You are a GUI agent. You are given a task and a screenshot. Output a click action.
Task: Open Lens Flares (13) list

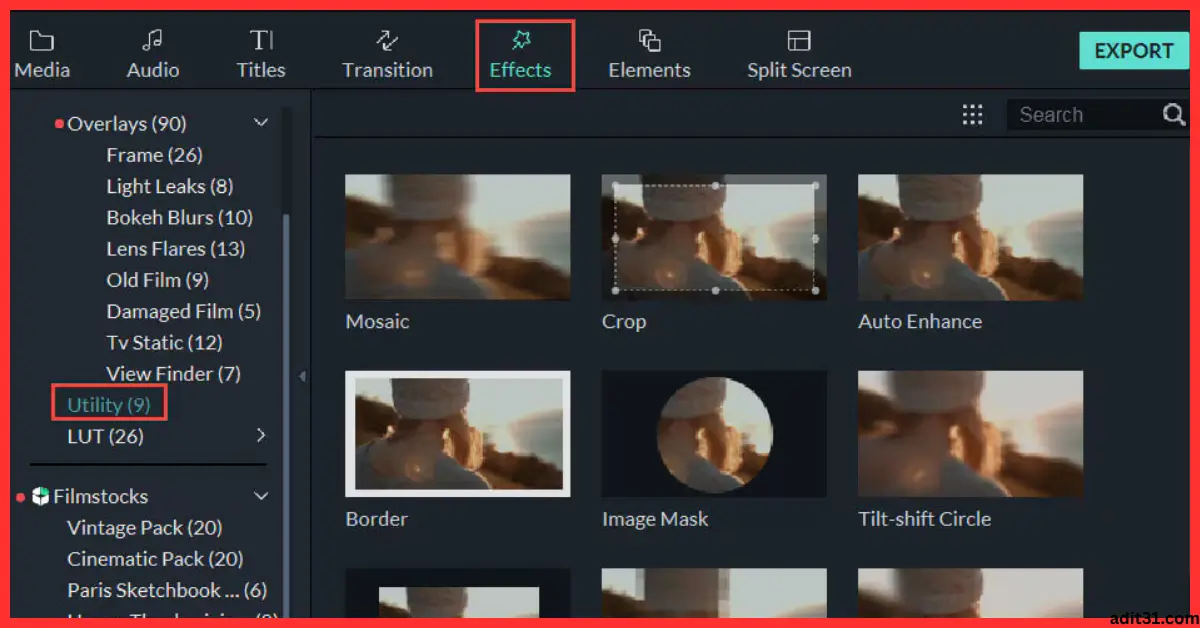175,248
